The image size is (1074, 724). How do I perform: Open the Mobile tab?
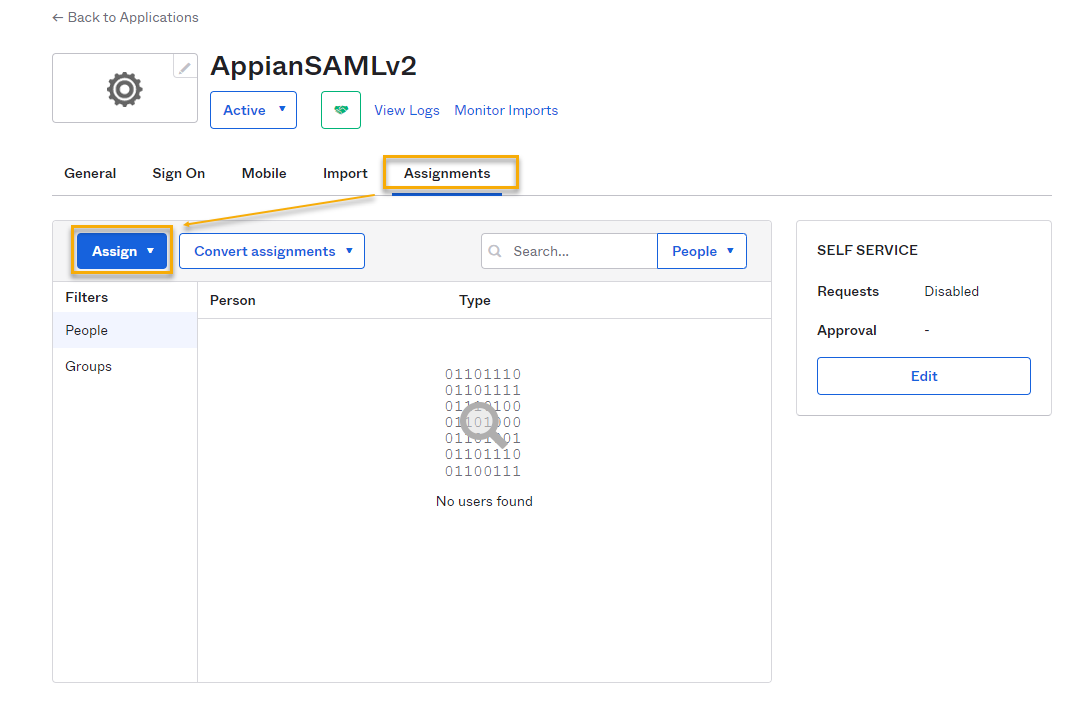tap(264, 173)
